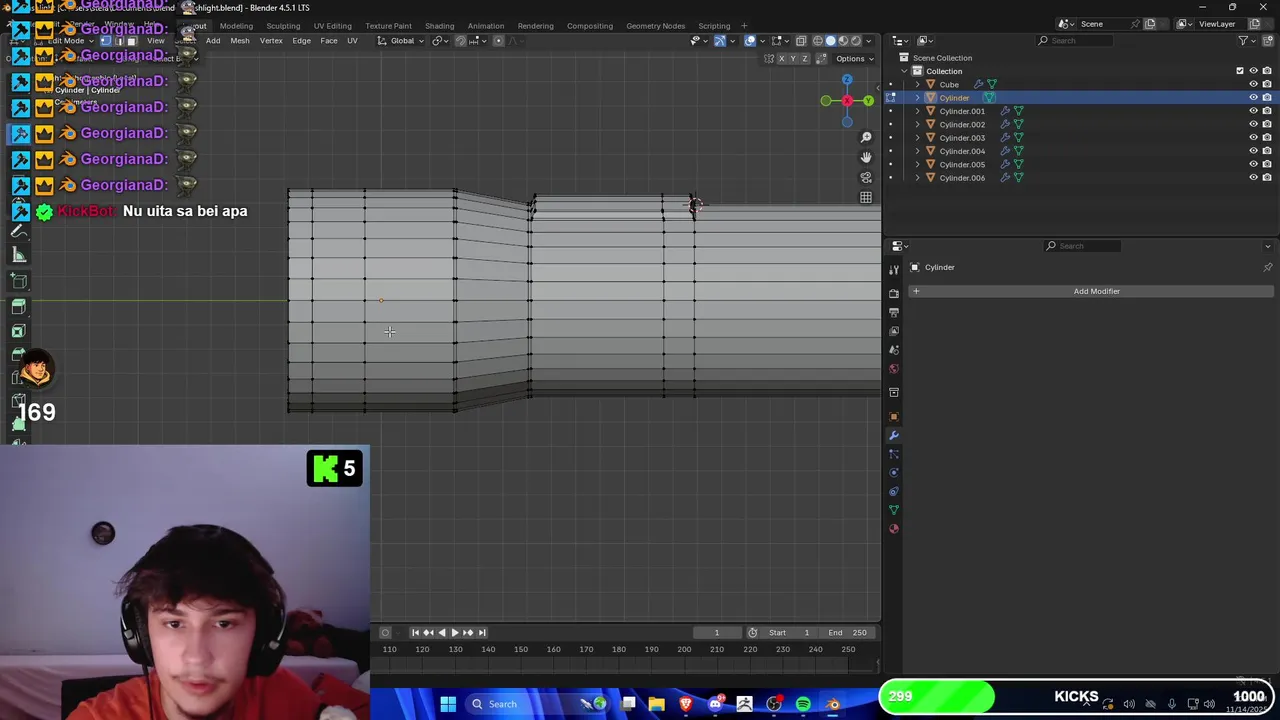The width and height of the screenshot is (1280, 720).
Task: Hide Cylinder.006 with its eye icon
Action: [x=1253, y=178]
